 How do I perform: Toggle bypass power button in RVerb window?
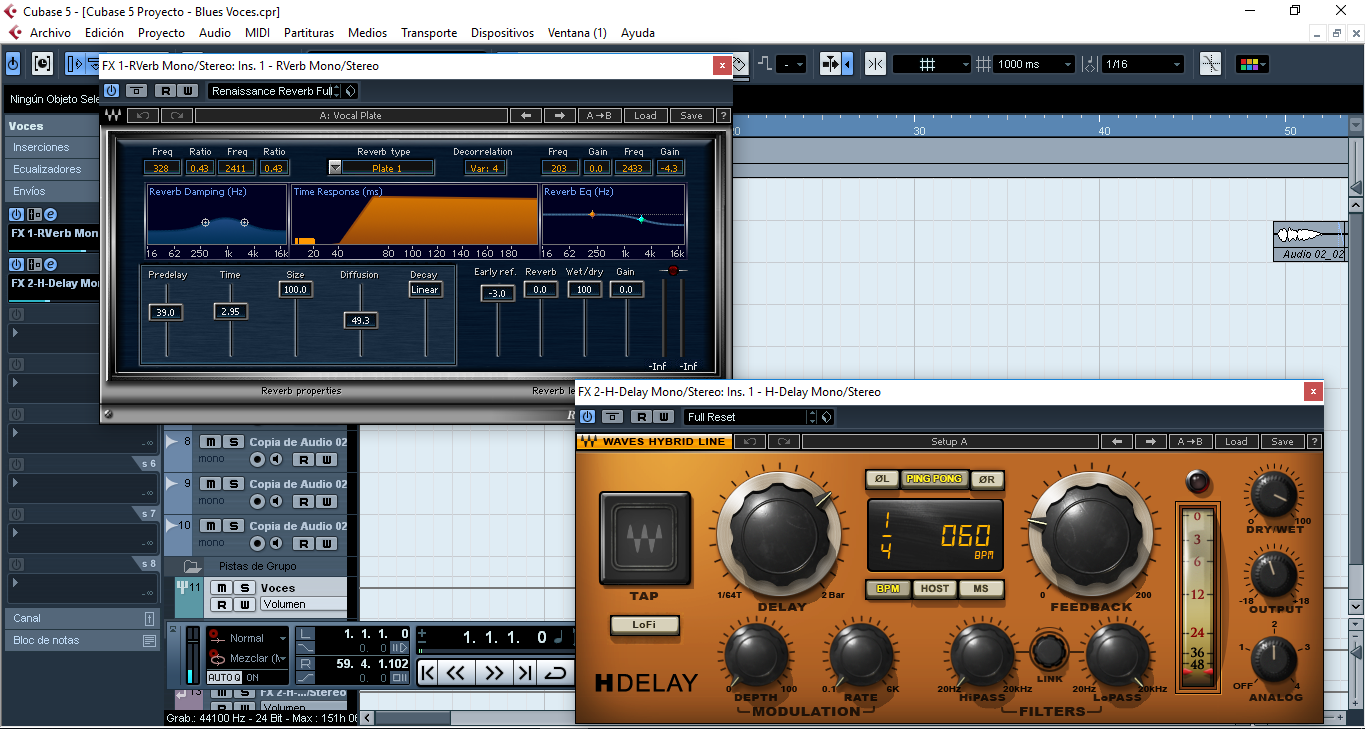click(111, 91)
